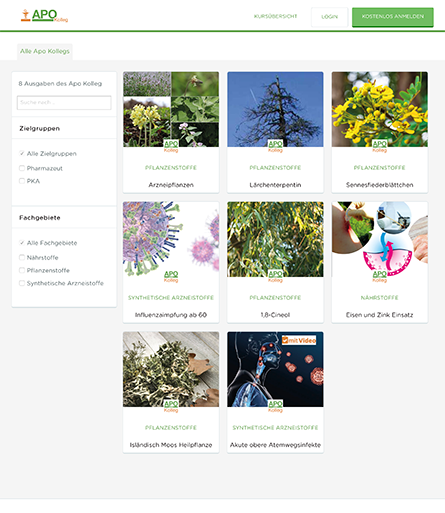Viewport: 445px width, 513px height.
Task: Click the APO Kolleg logo in header
Action: [44, 15]
